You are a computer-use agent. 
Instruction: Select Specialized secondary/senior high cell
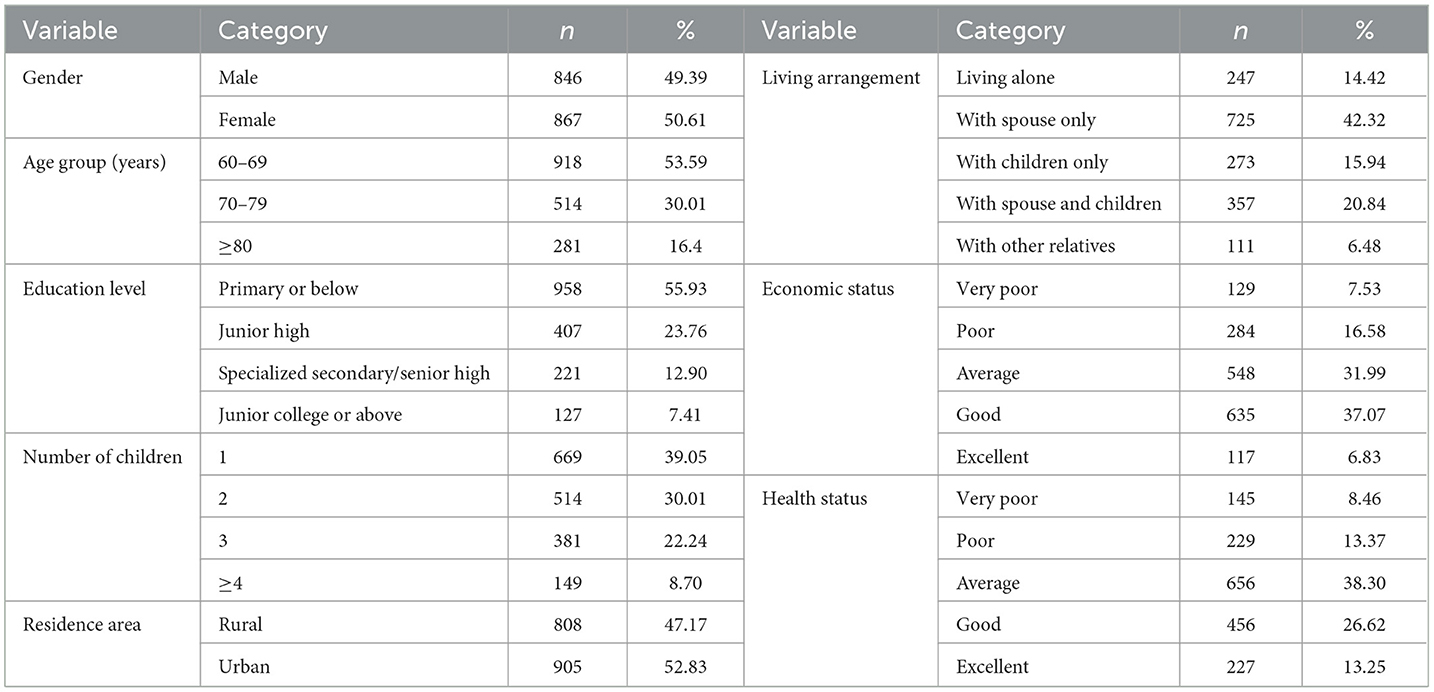pyautogui.click(x=354, y=372)
